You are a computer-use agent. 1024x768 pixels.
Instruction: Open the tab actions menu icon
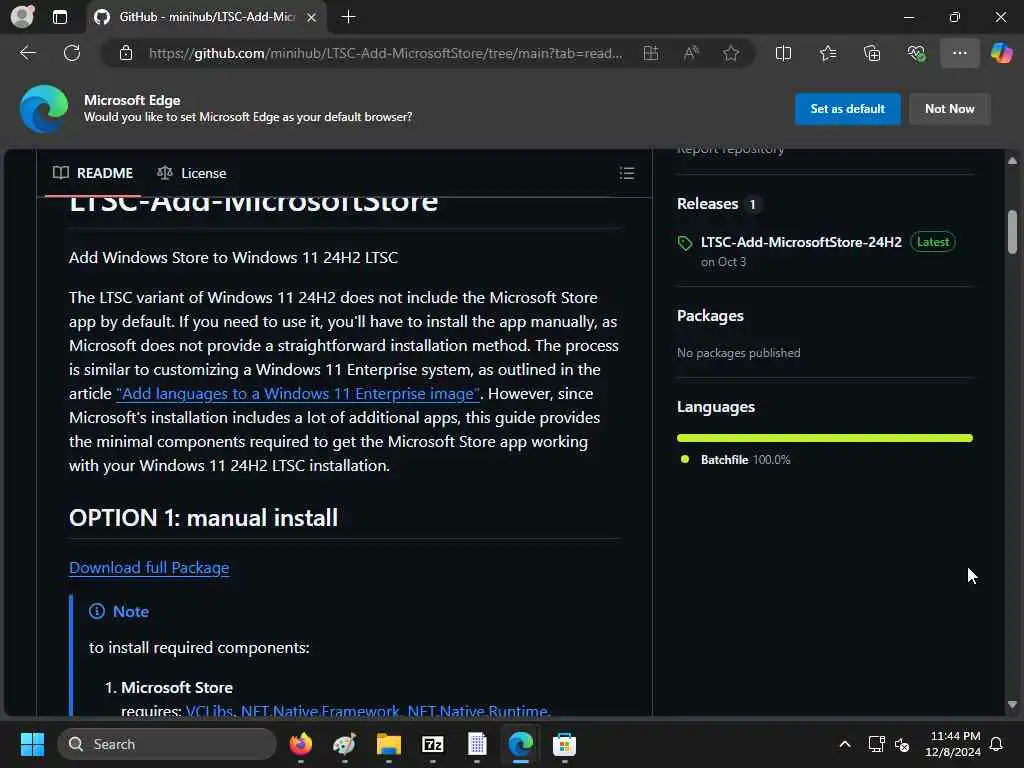point(60,17)
